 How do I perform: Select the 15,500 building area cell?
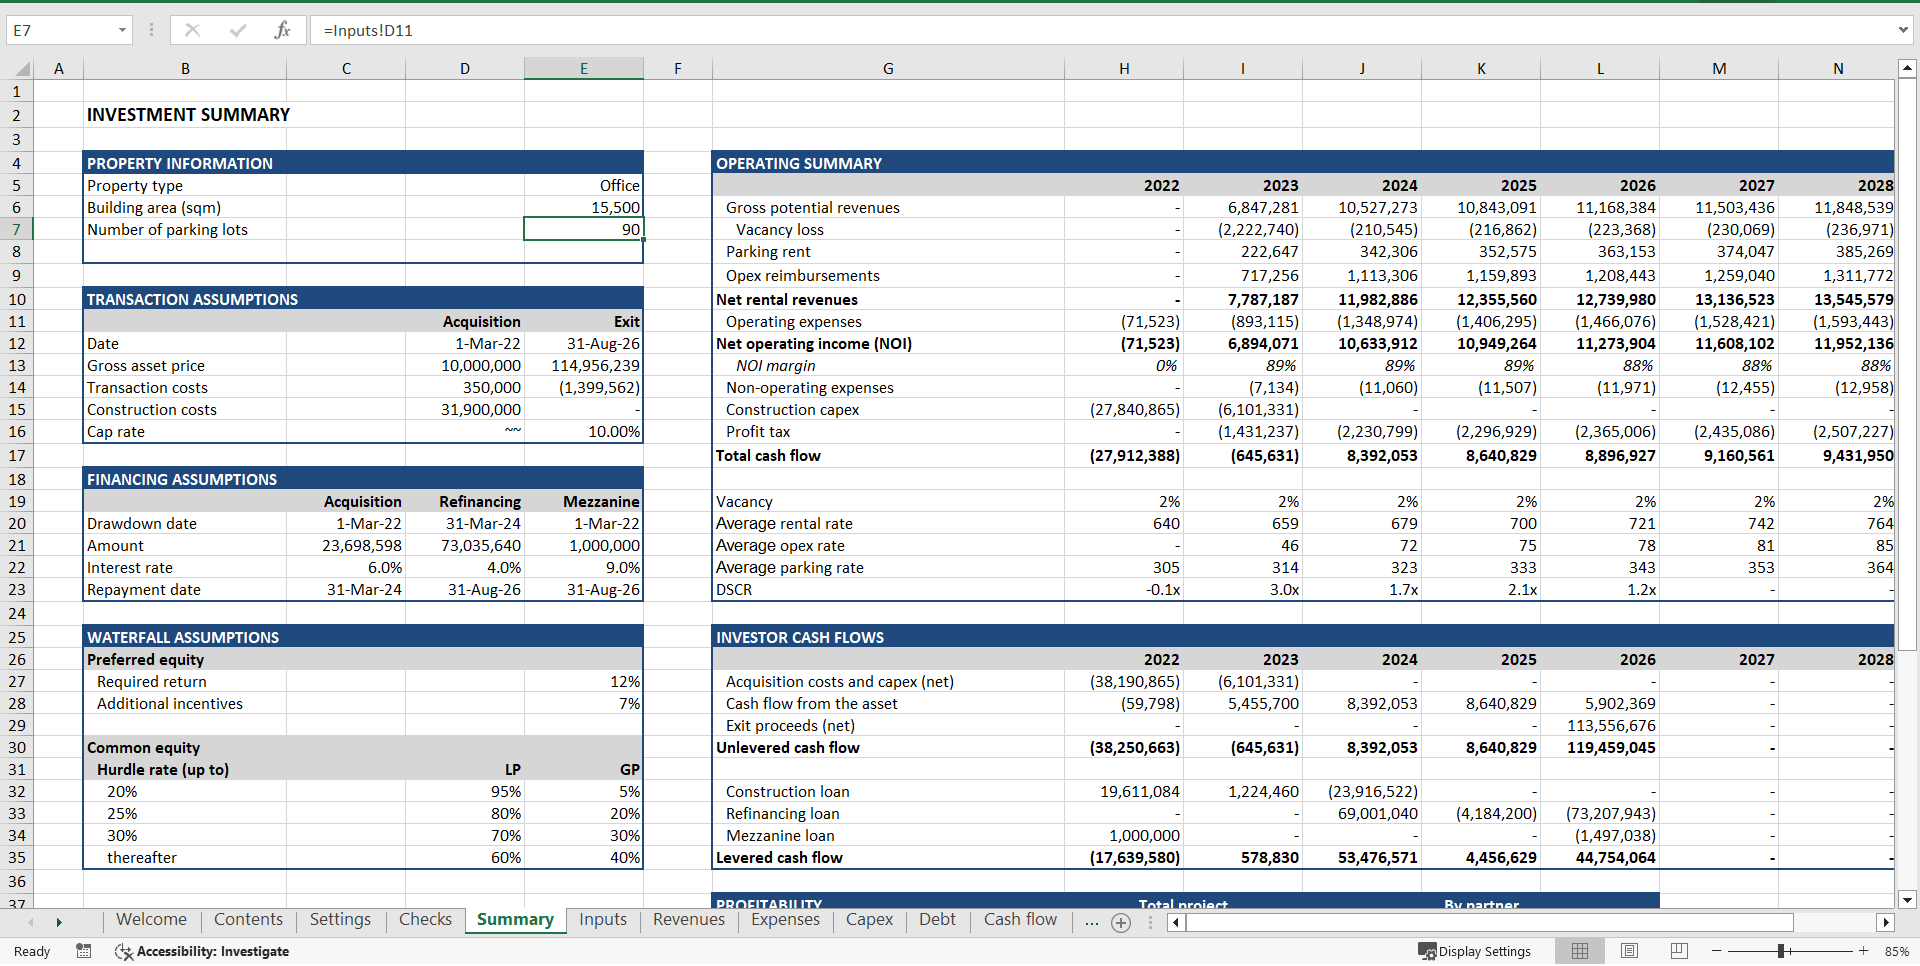click(x=584, y=208)
